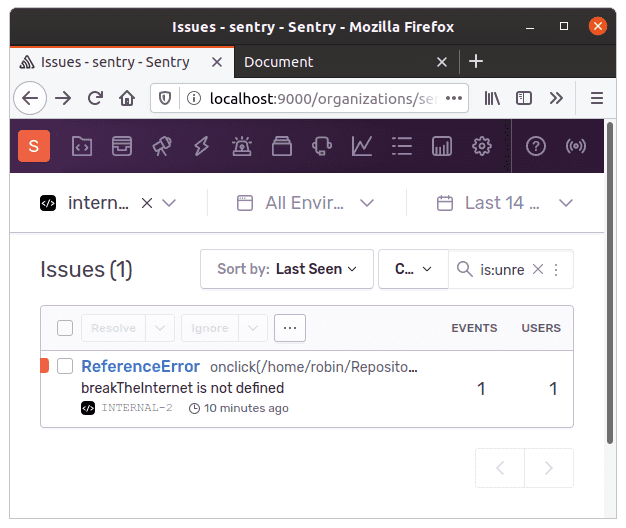Go to the previous page of issues
Viewport: 626px width, 528px height.
pyautogui.click(x=500, y=468)
